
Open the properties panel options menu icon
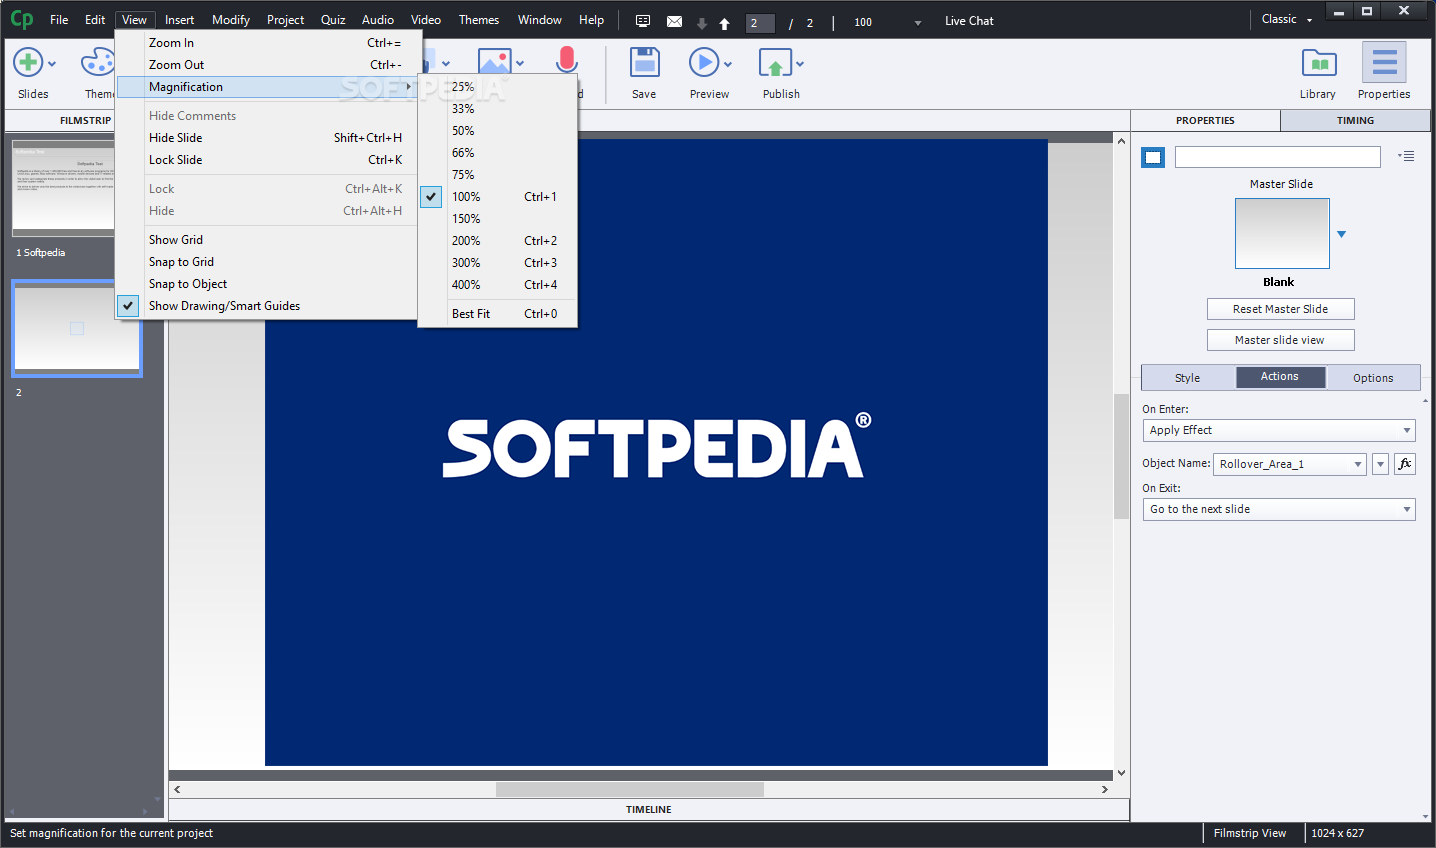(1406, 156)
